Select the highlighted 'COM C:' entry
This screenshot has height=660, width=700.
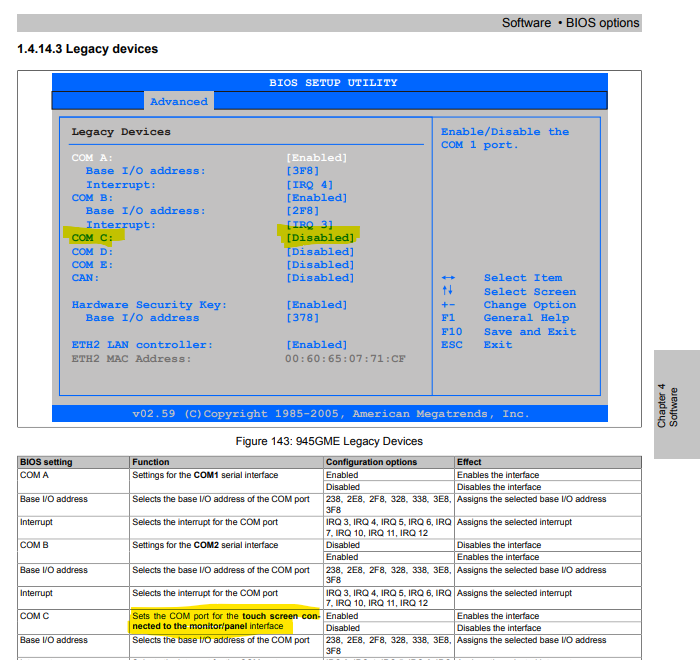(x=92, y=238)
